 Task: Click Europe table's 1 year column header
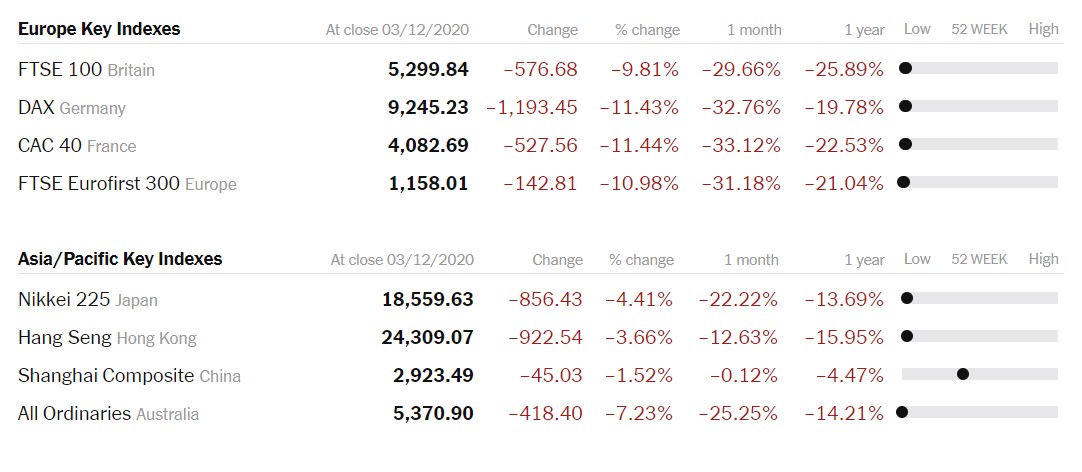[864, 30]
